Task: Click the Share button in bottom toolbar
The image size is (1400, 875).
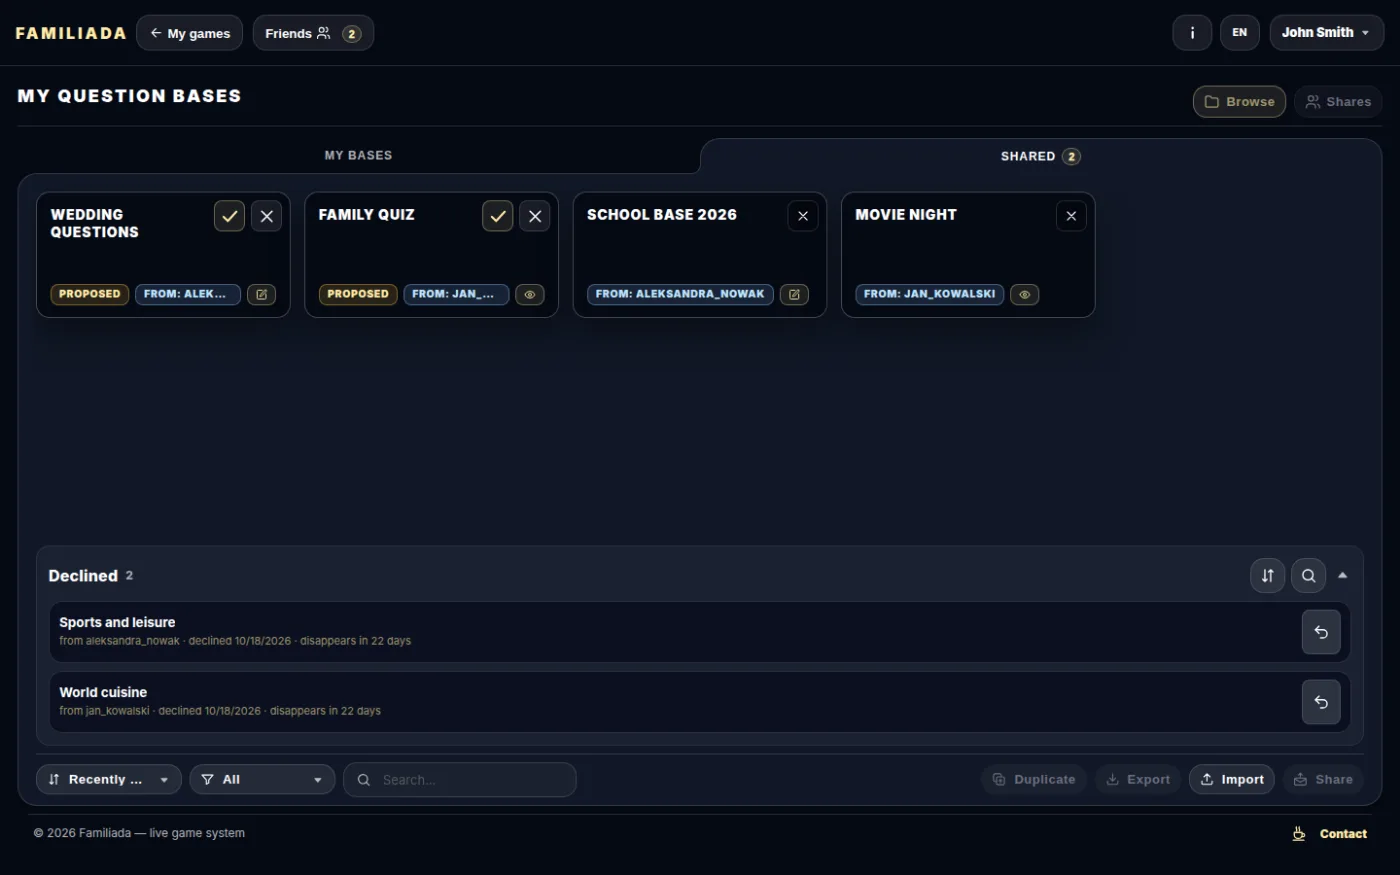Action: click(1323, 780)
